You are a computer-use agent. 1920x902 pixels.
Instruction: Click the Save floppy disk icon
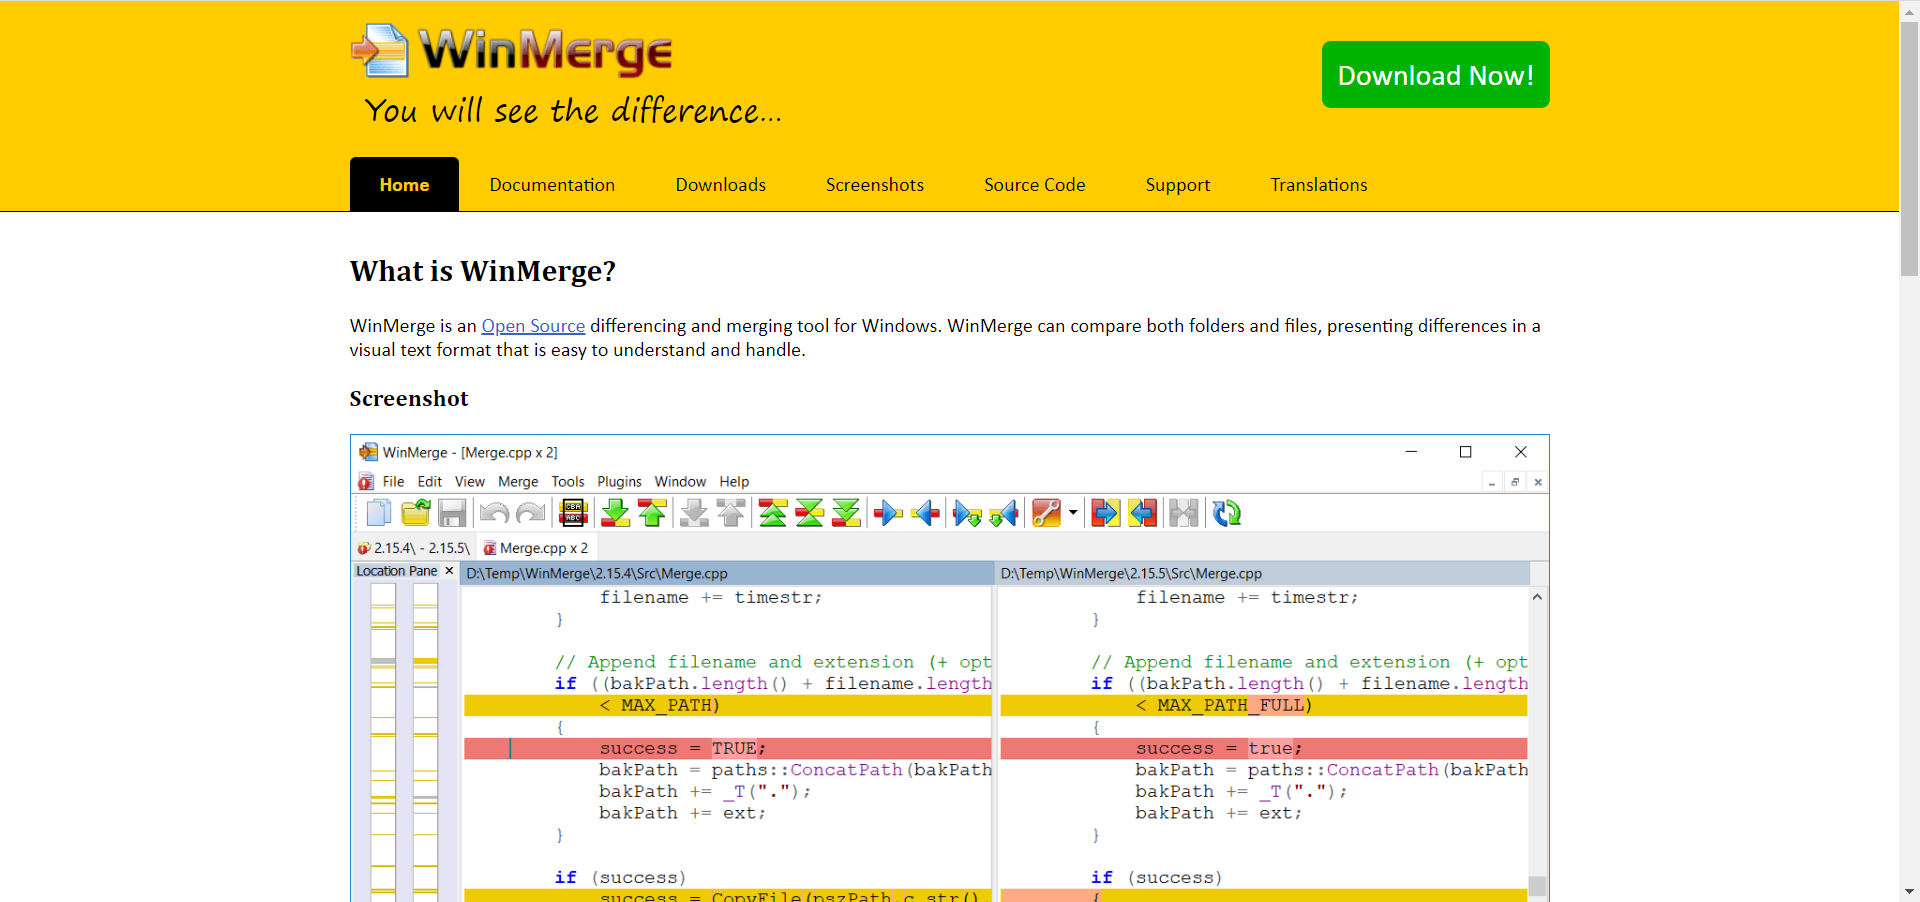pyautogui.click(x=452, y=513)
